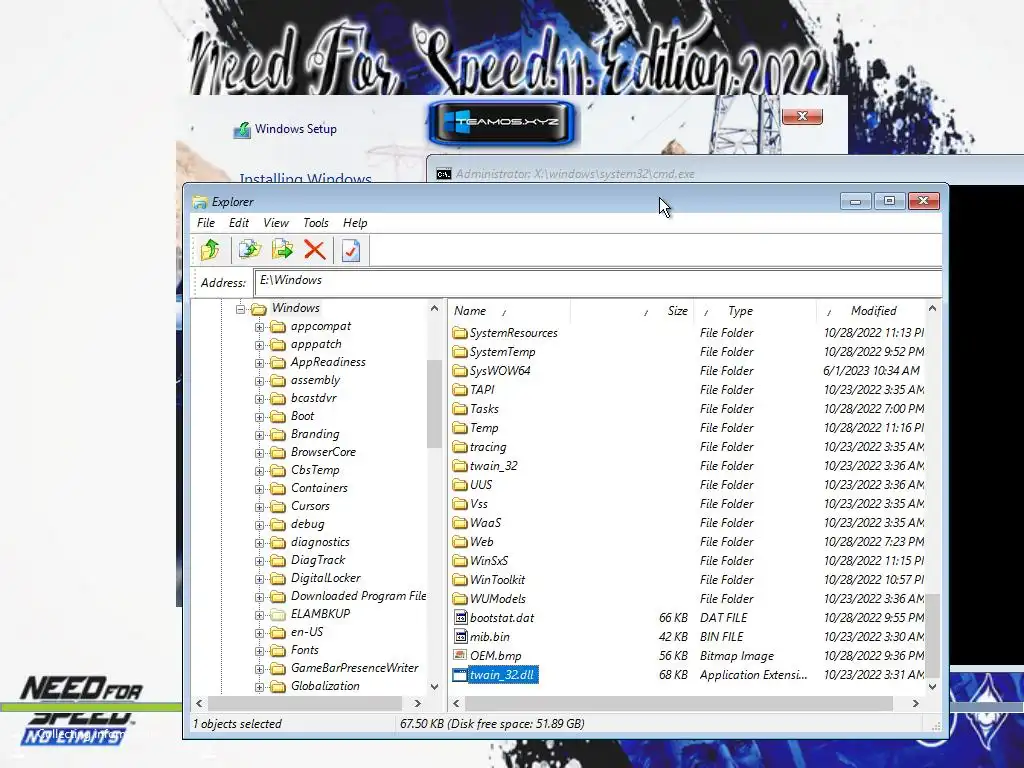Select the UUS folder icon
This screenshot has height=768, width=1024.
click(460, 485)
